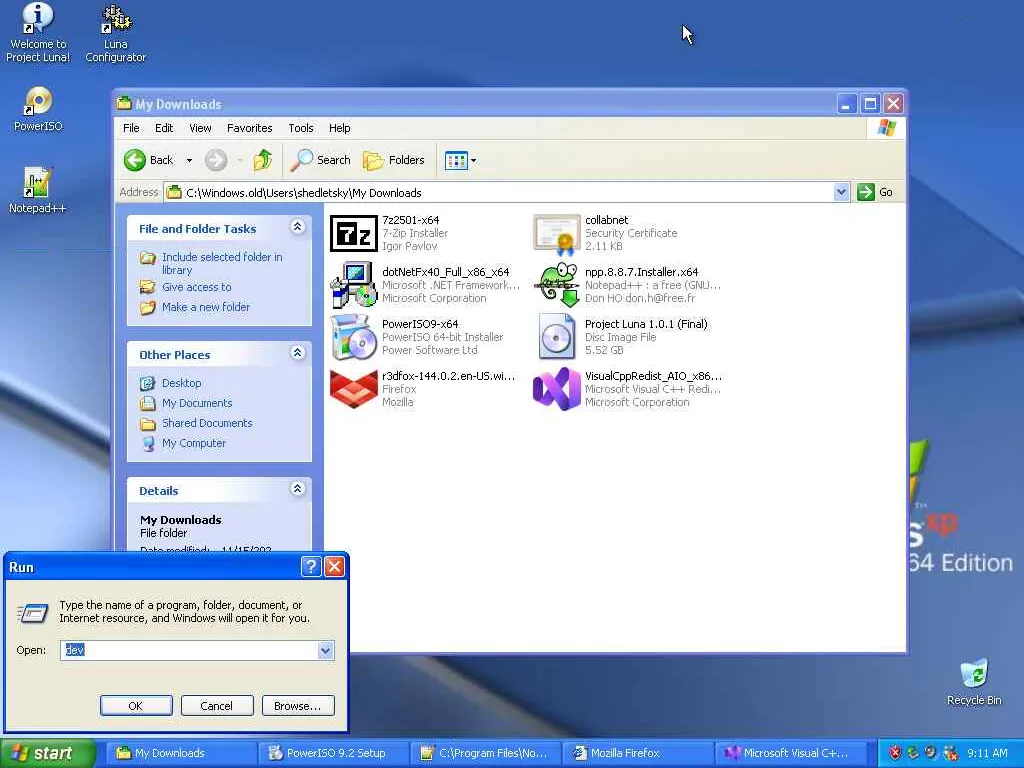Select the 7z2501-x64 installer icon
This screenshot has width=1024, height=768.
(353, 233)
